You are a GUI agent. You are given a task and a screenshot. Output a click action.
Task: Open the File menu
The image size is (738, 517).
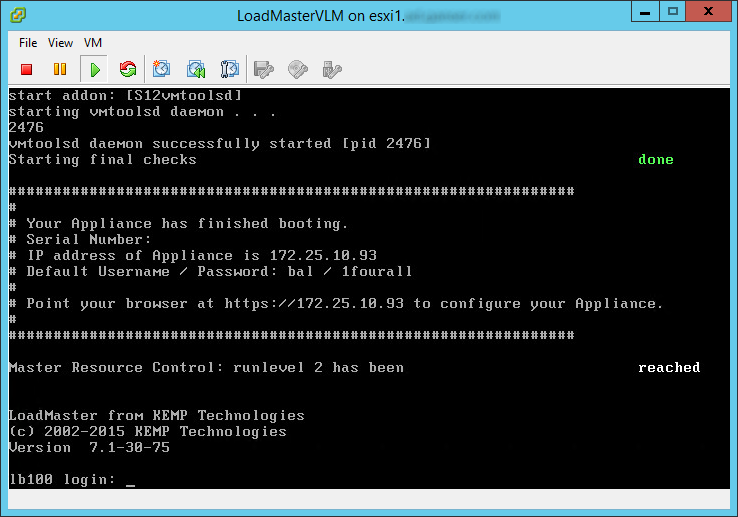coord(28,43)
